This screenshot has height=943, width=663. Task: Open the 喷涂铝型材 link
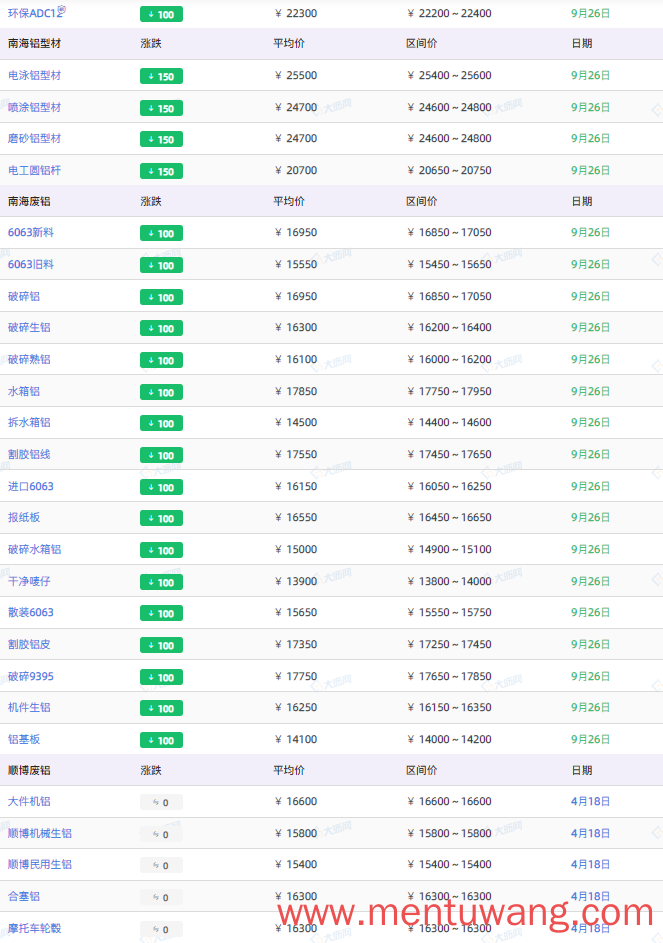coord(34,108)
